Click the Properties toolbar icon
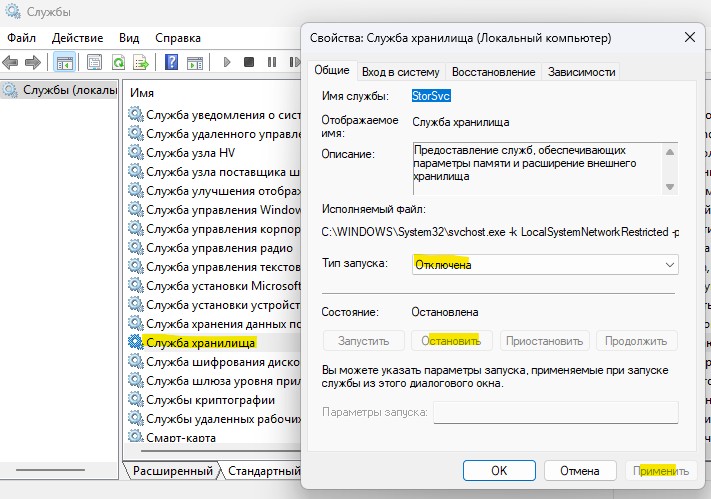711x499 pixels. click(x=94, y=62)
